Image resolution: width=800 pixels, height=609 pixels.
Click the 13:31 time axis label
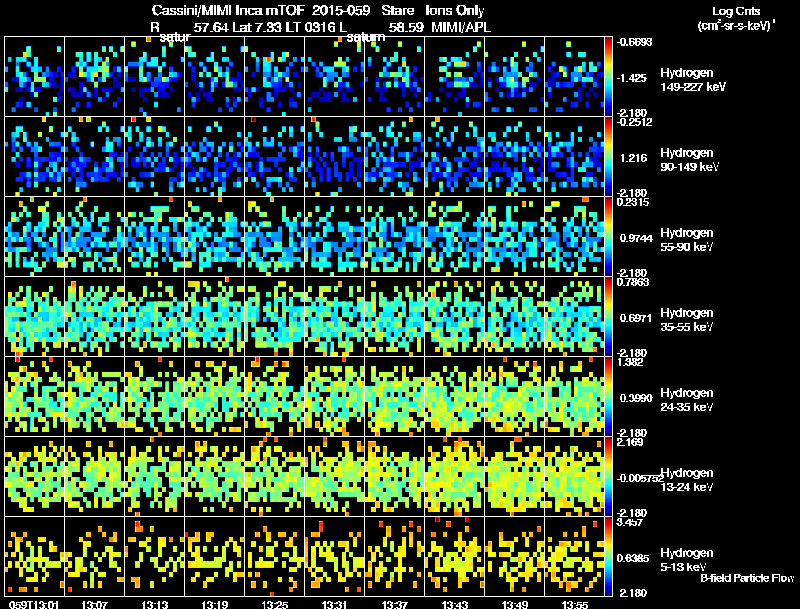335,604
